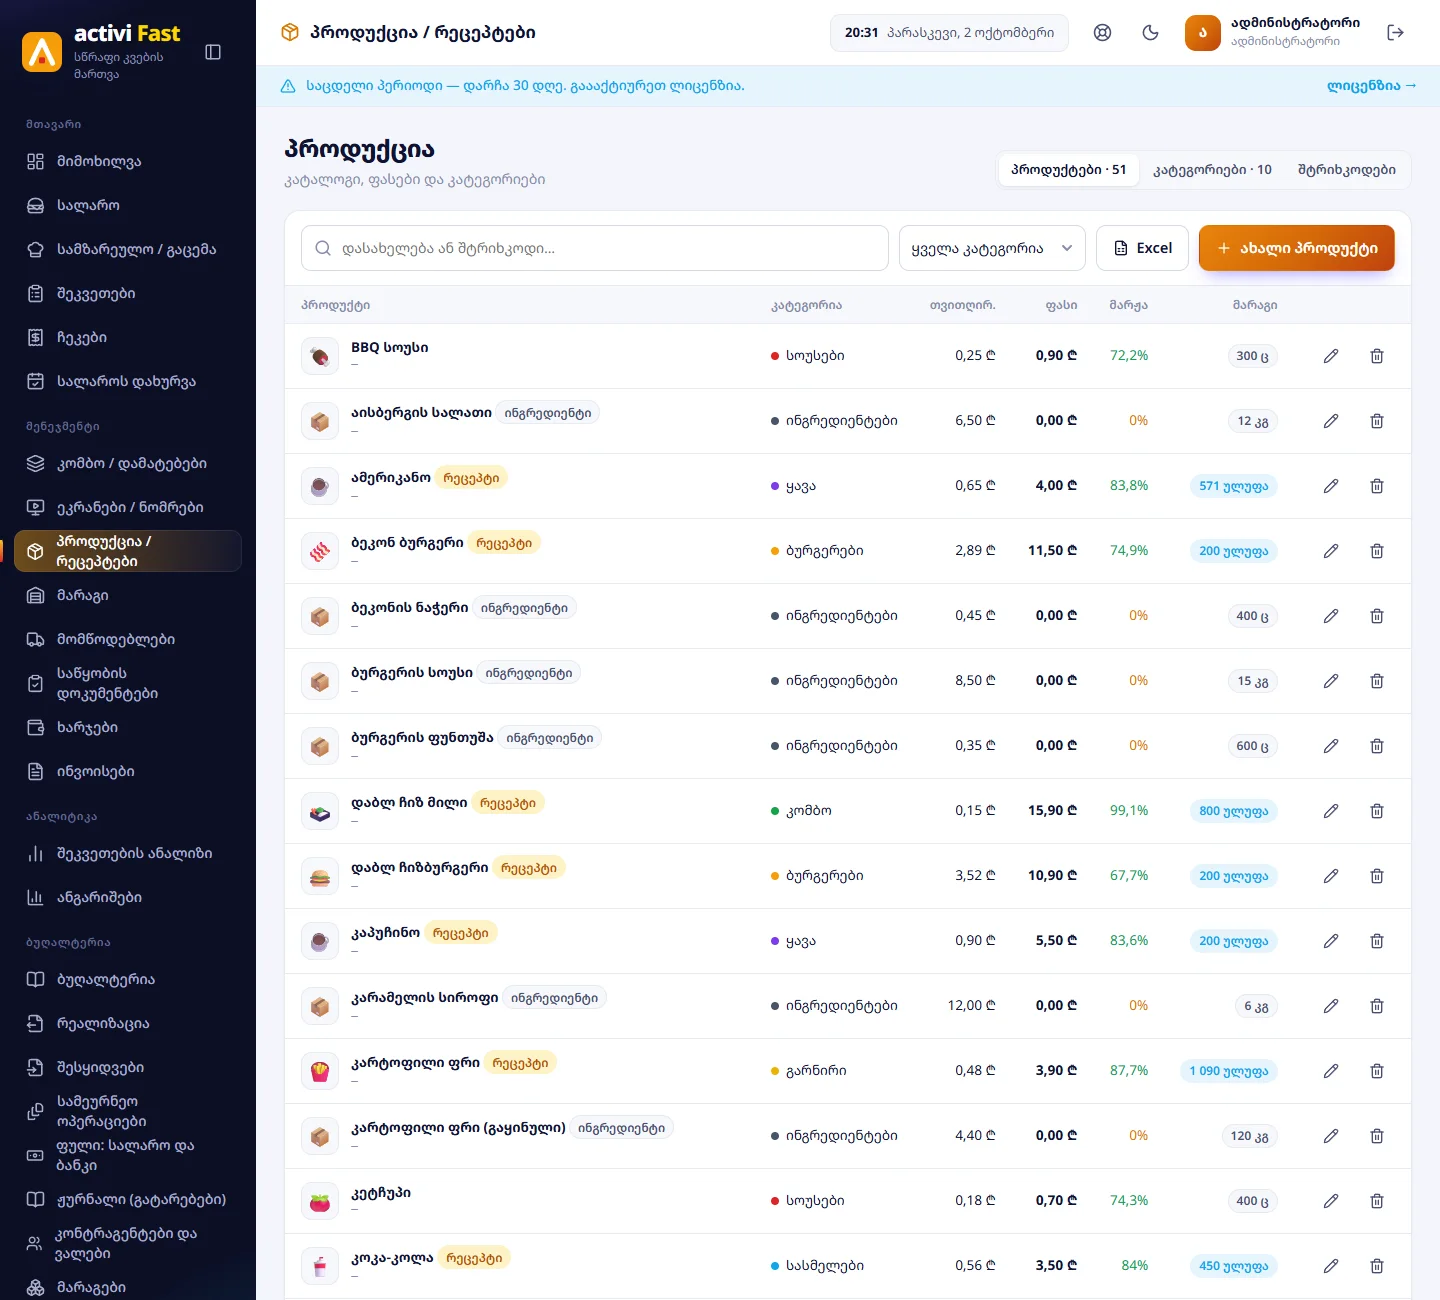Follow the ლიცენზია link in banner

1371,86
